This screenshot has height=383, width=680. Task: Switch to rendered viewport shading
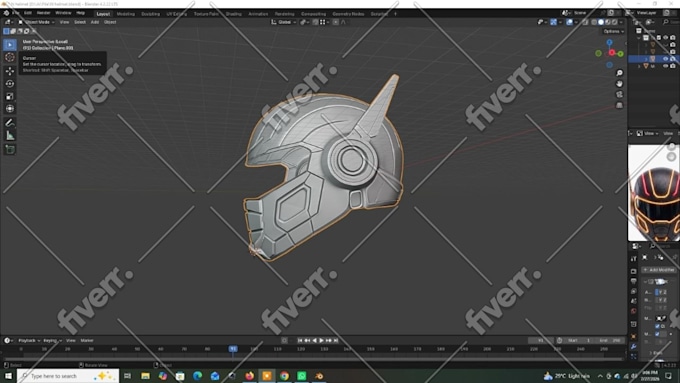615,22
